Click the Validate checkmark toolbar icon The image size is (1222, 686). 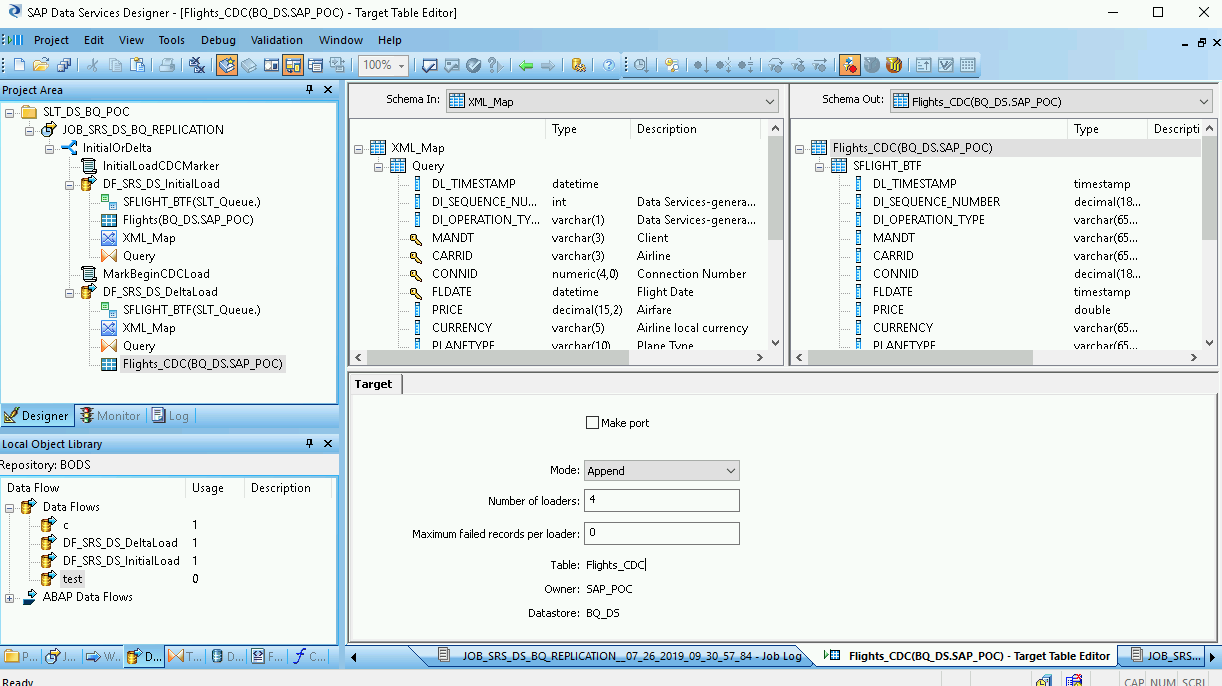tap(474, 65)
